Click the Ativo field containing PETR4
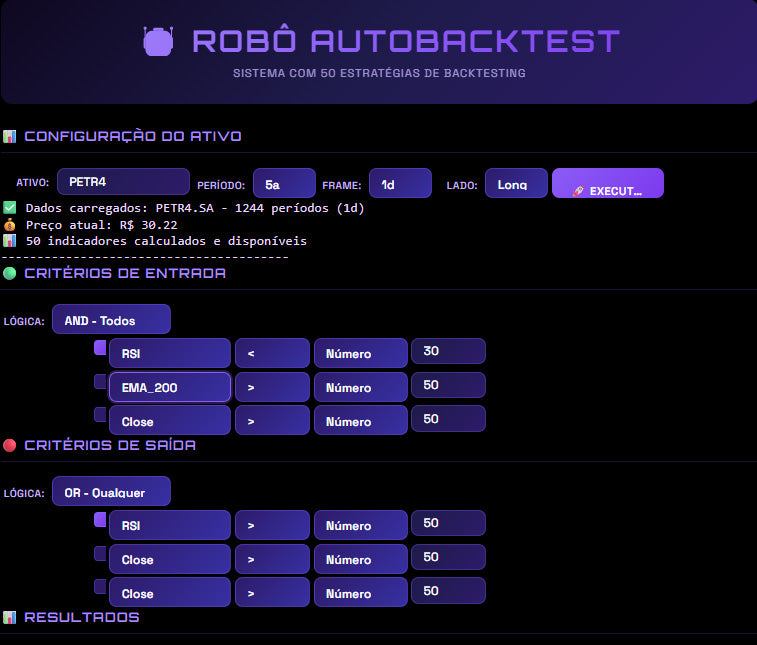 [x=123, y=182]
